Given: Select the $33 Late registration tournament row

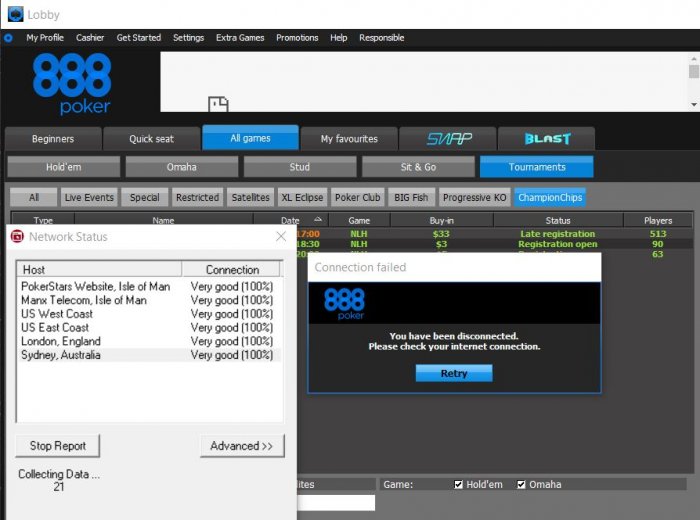Looking at the screenshot, I should [x=495, y=233].
